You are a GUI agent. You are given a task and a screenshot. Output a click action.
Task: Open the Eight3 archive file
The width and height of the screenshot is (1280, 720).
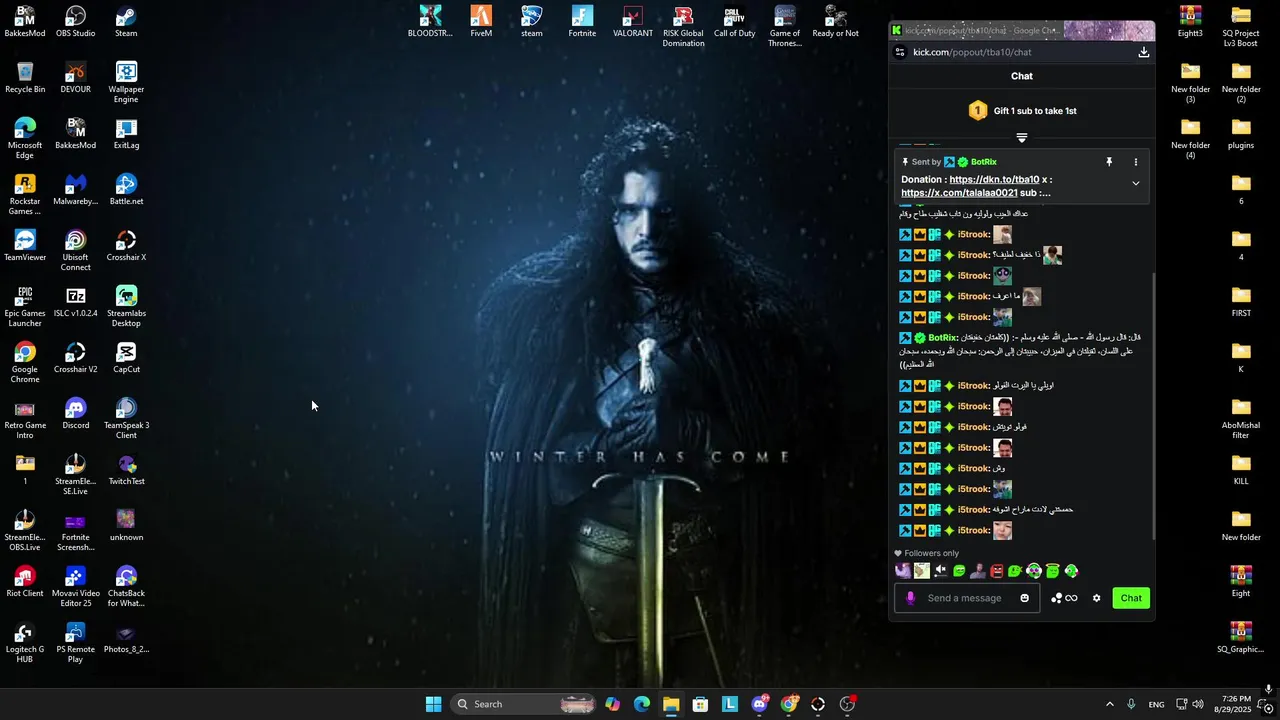[x=1190, y=22]
